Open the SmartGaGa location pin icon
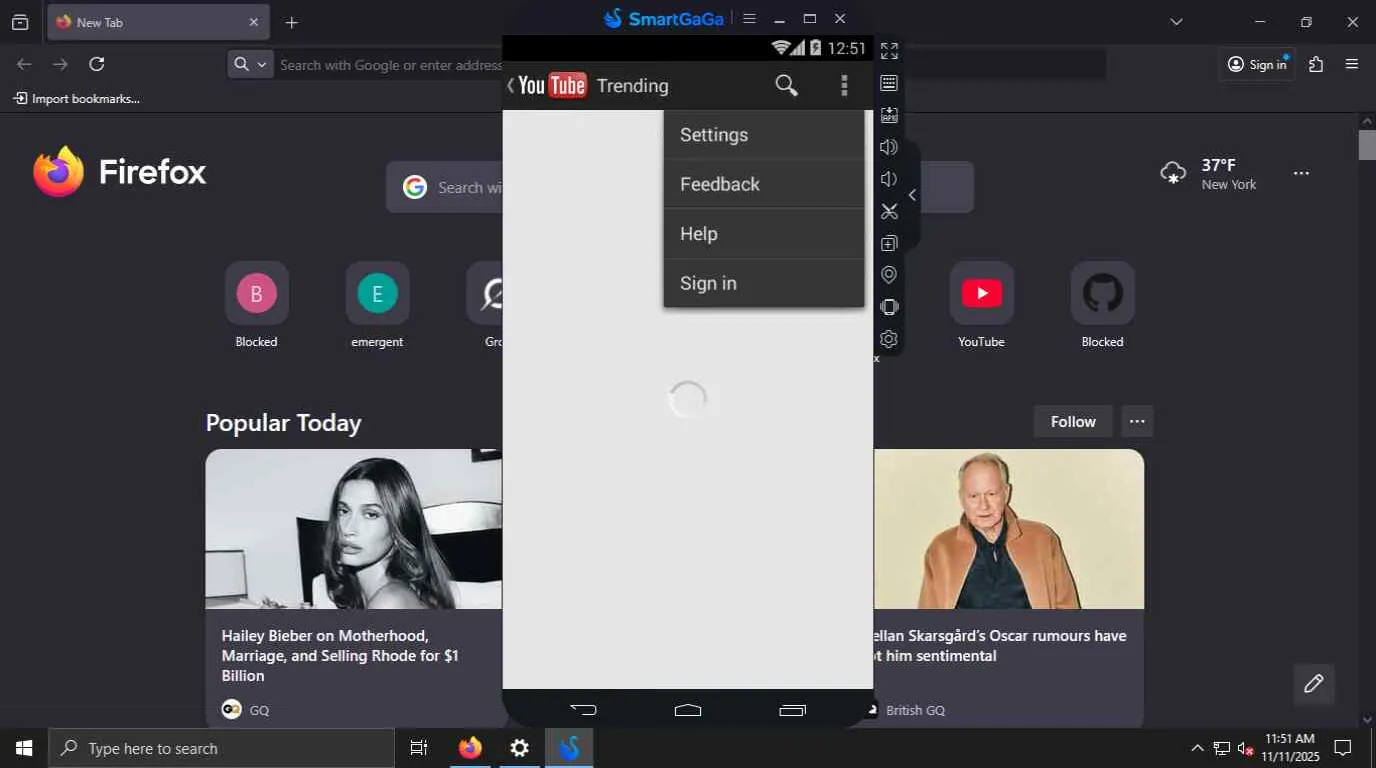Viewport: 1376px width, 768px height. pyautogui.click(x=889, y=275)
